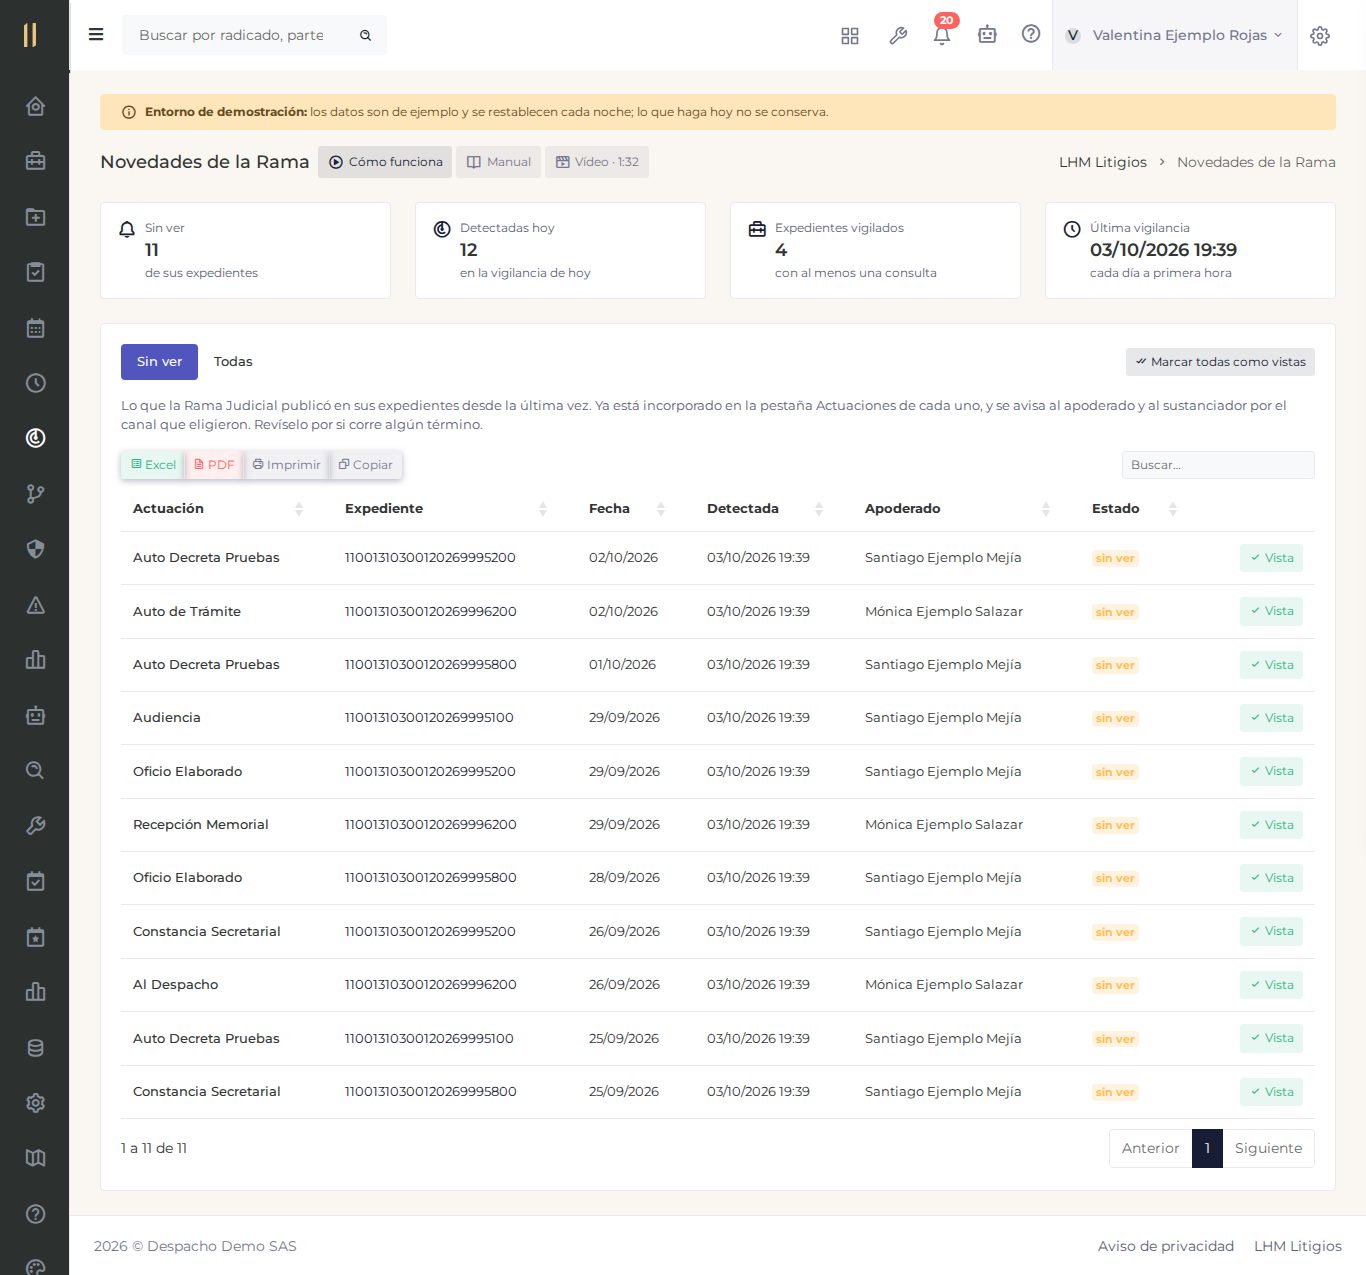This screenshot has height=1275, width=1366.
Task: Open notifications bell with 20 badge
Action: coord(942,33)
